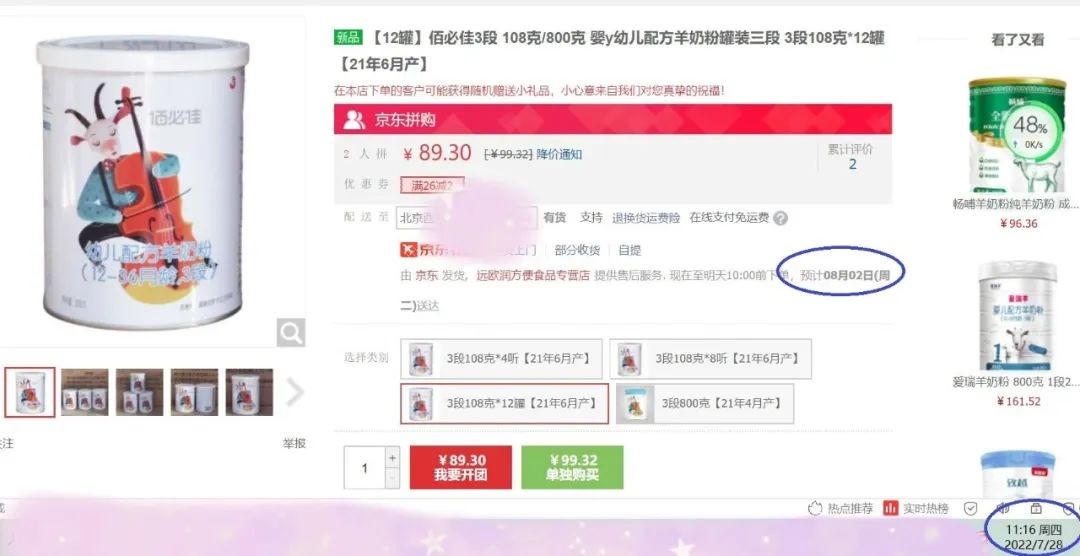Image resolution: width=1080 pixels, height=556 pixels.
Task: Open the 降价通知 price alert link
Action: click(x=559, y=154)
